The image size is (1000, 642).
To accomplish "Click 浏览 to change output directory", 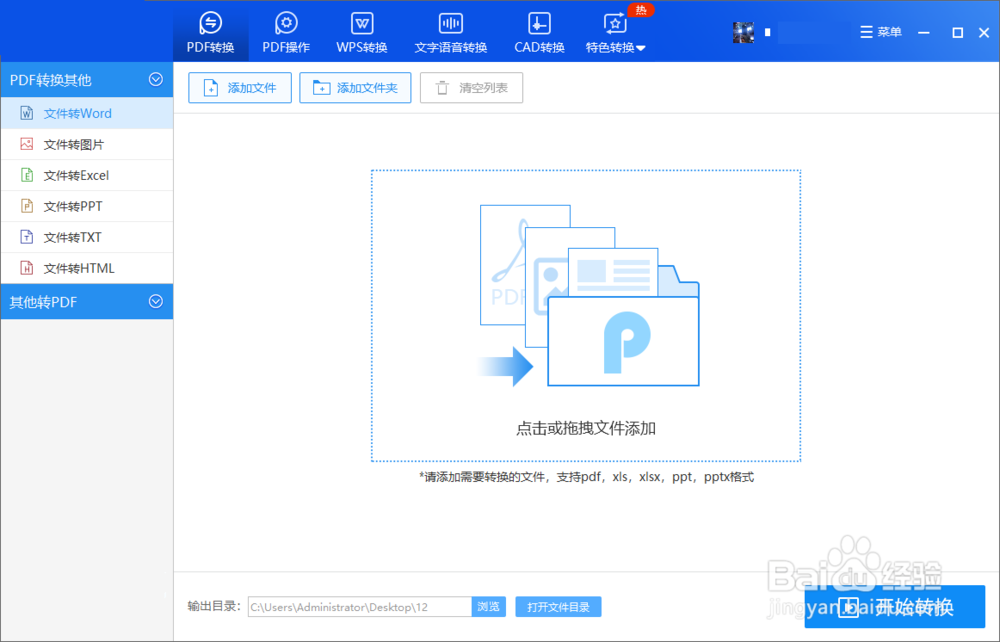I will (489, 606).
